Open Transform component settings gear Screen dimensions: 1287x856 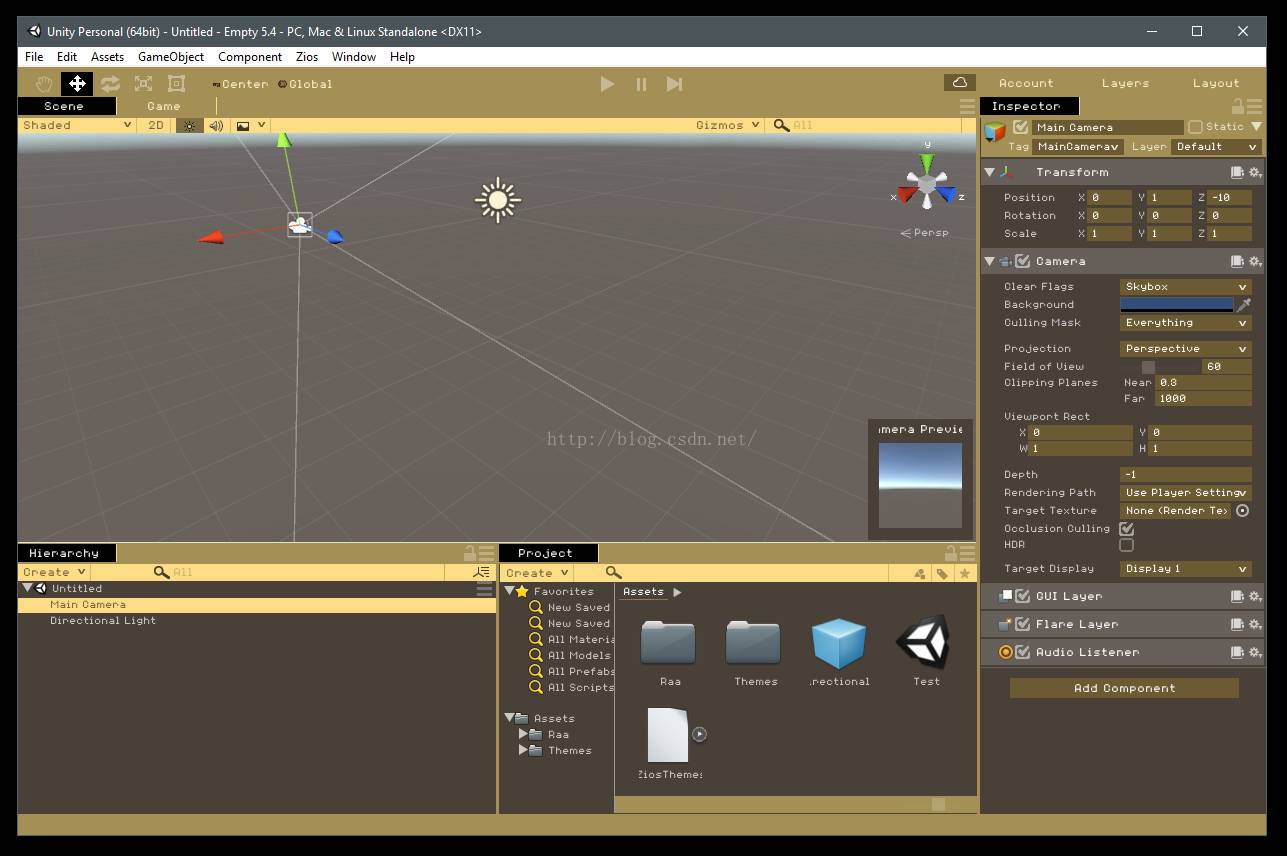(x=1255, y=172)
